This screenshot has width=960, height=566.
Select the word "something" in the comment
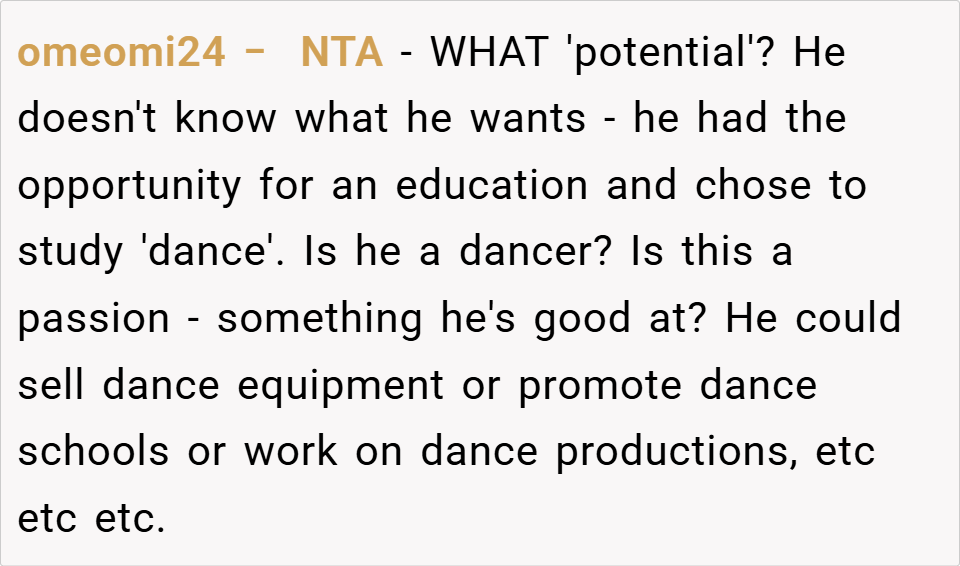click(320, 320)
